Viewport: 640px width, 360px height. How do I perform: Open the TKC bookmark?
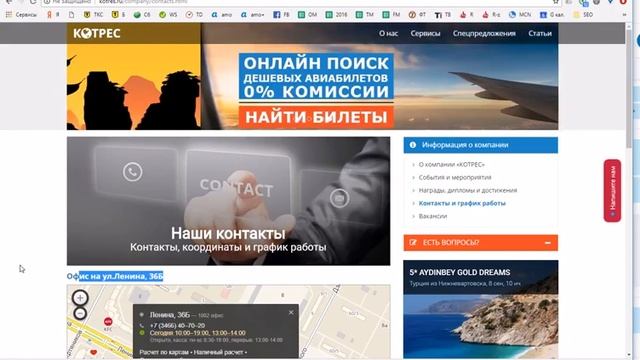coord(93,15)
